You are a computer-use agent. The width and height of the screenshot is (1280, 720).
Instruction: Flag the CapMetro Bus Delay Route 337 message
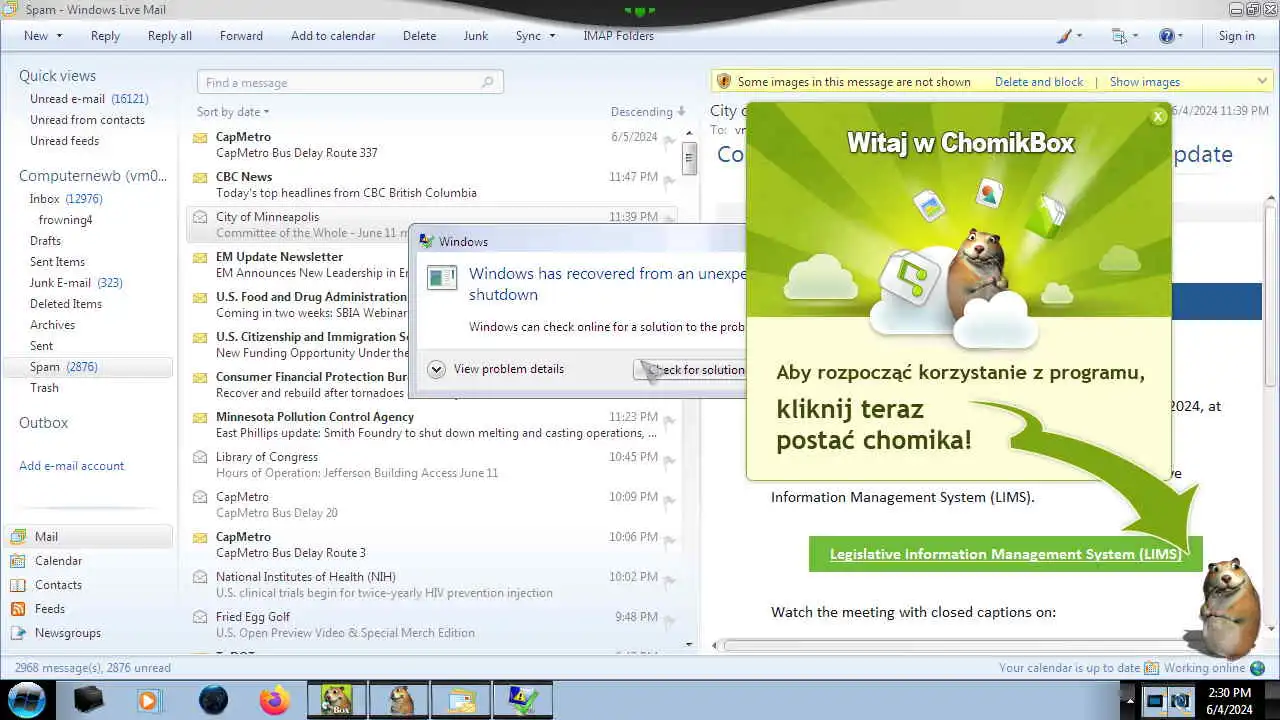669,143
